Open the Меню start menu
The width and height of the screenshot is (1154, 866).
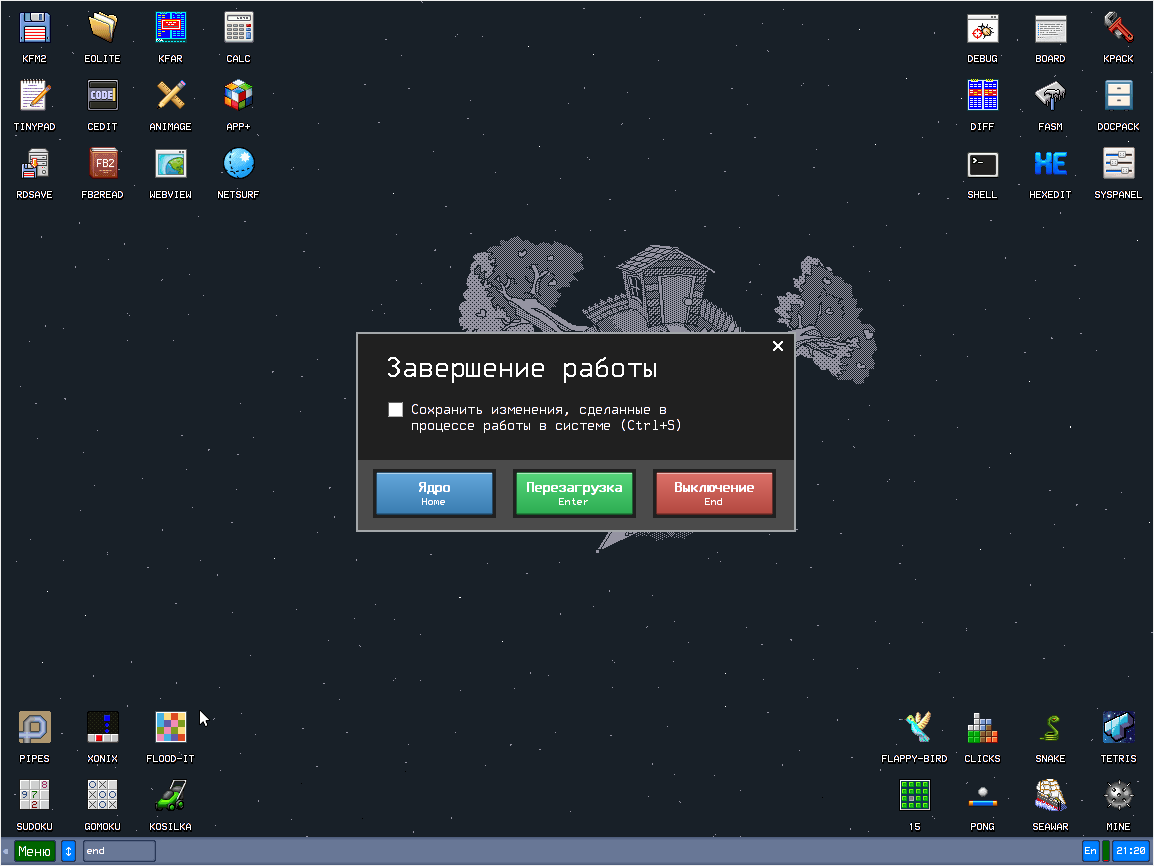tap(34, 851)
